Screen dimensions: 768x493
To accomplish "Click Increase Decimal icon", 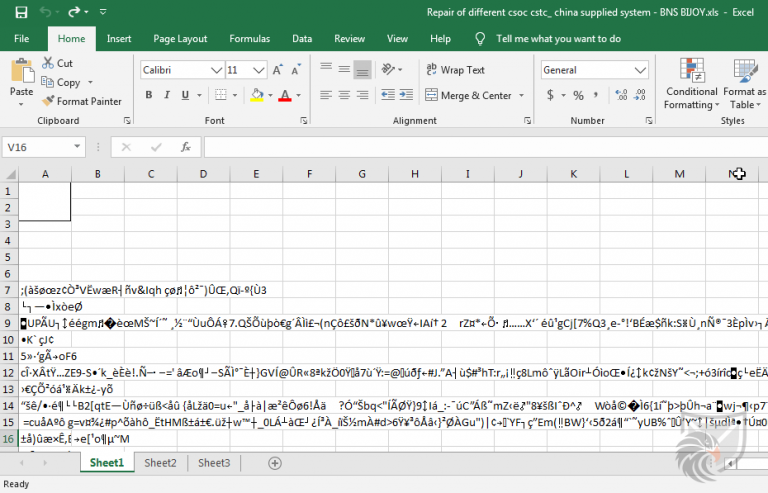I will tap(621, 95).
